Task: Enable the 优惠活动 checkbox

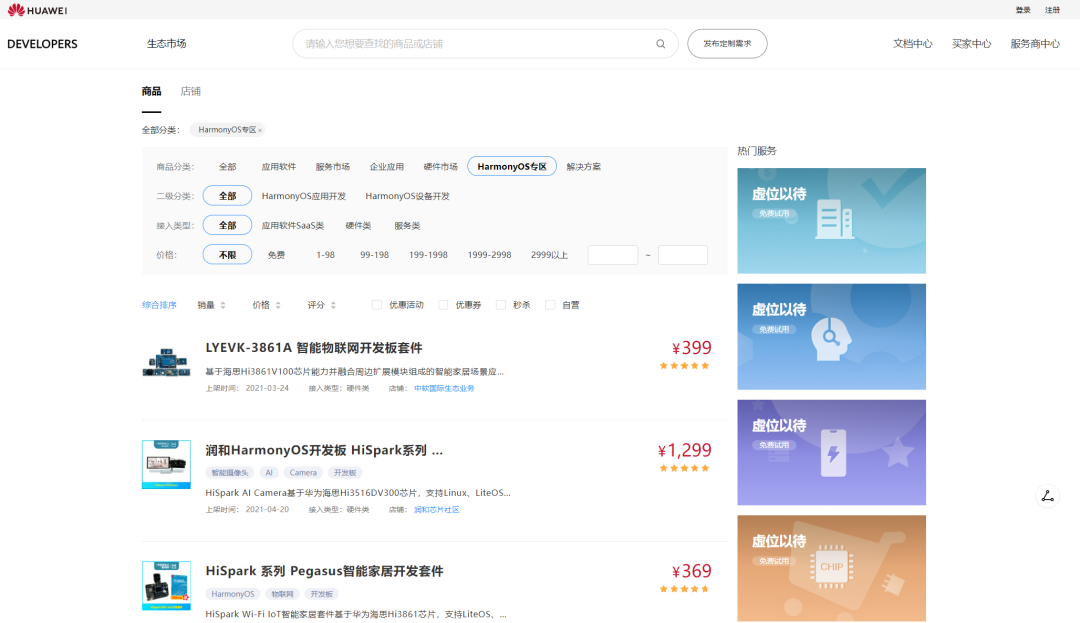Action: (377, 305)
